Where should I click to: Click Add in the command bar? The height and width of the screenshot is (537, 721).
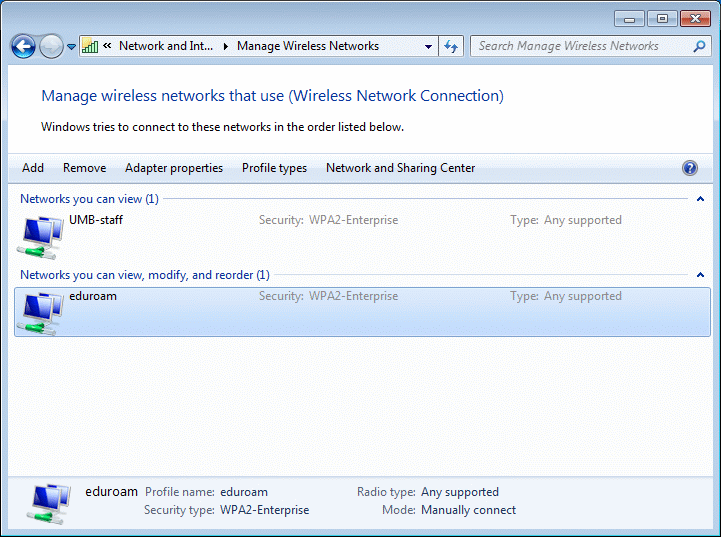coord(33,168)
